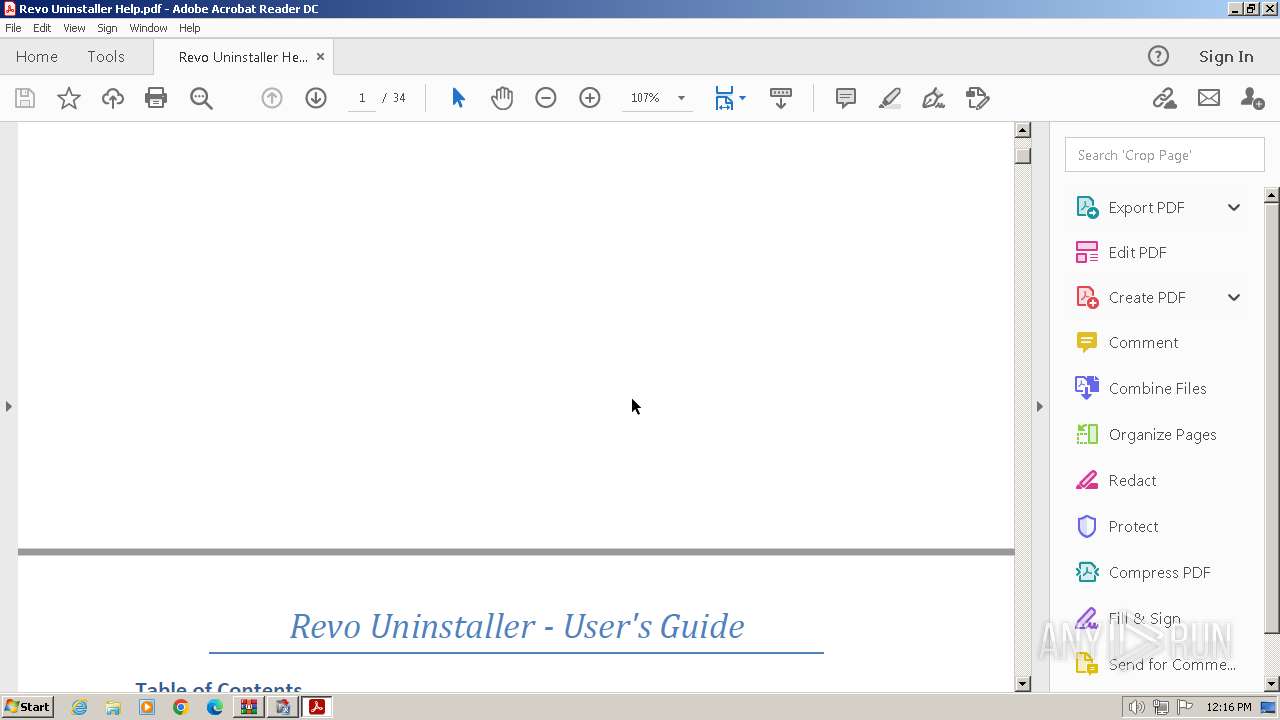Click the Share with others person icon

coord(1252,98)
